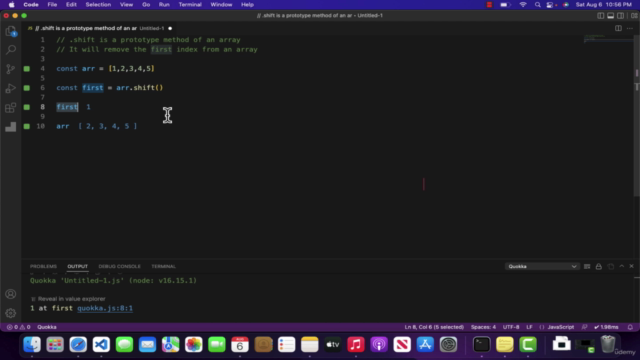Switch to the Output tab
The image size is (640, 360).
click(x=78, y=266)
